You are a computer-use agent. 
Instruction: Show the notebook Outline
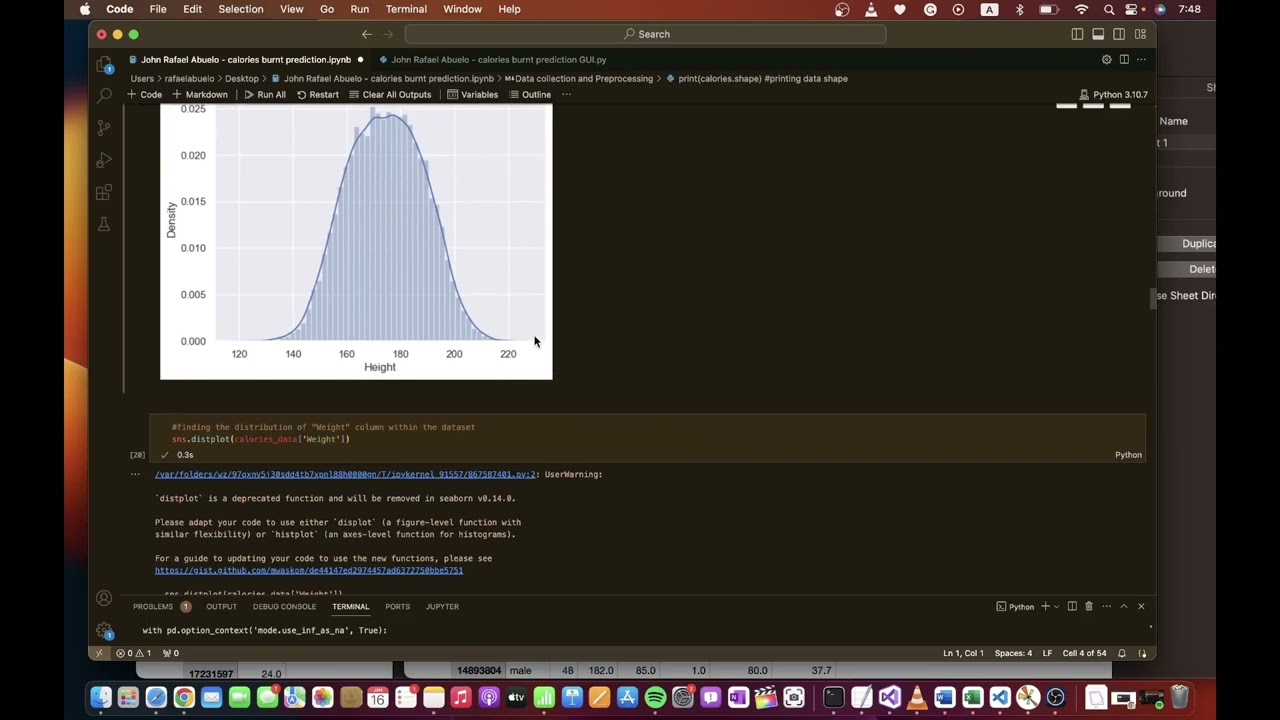(529, 95)
